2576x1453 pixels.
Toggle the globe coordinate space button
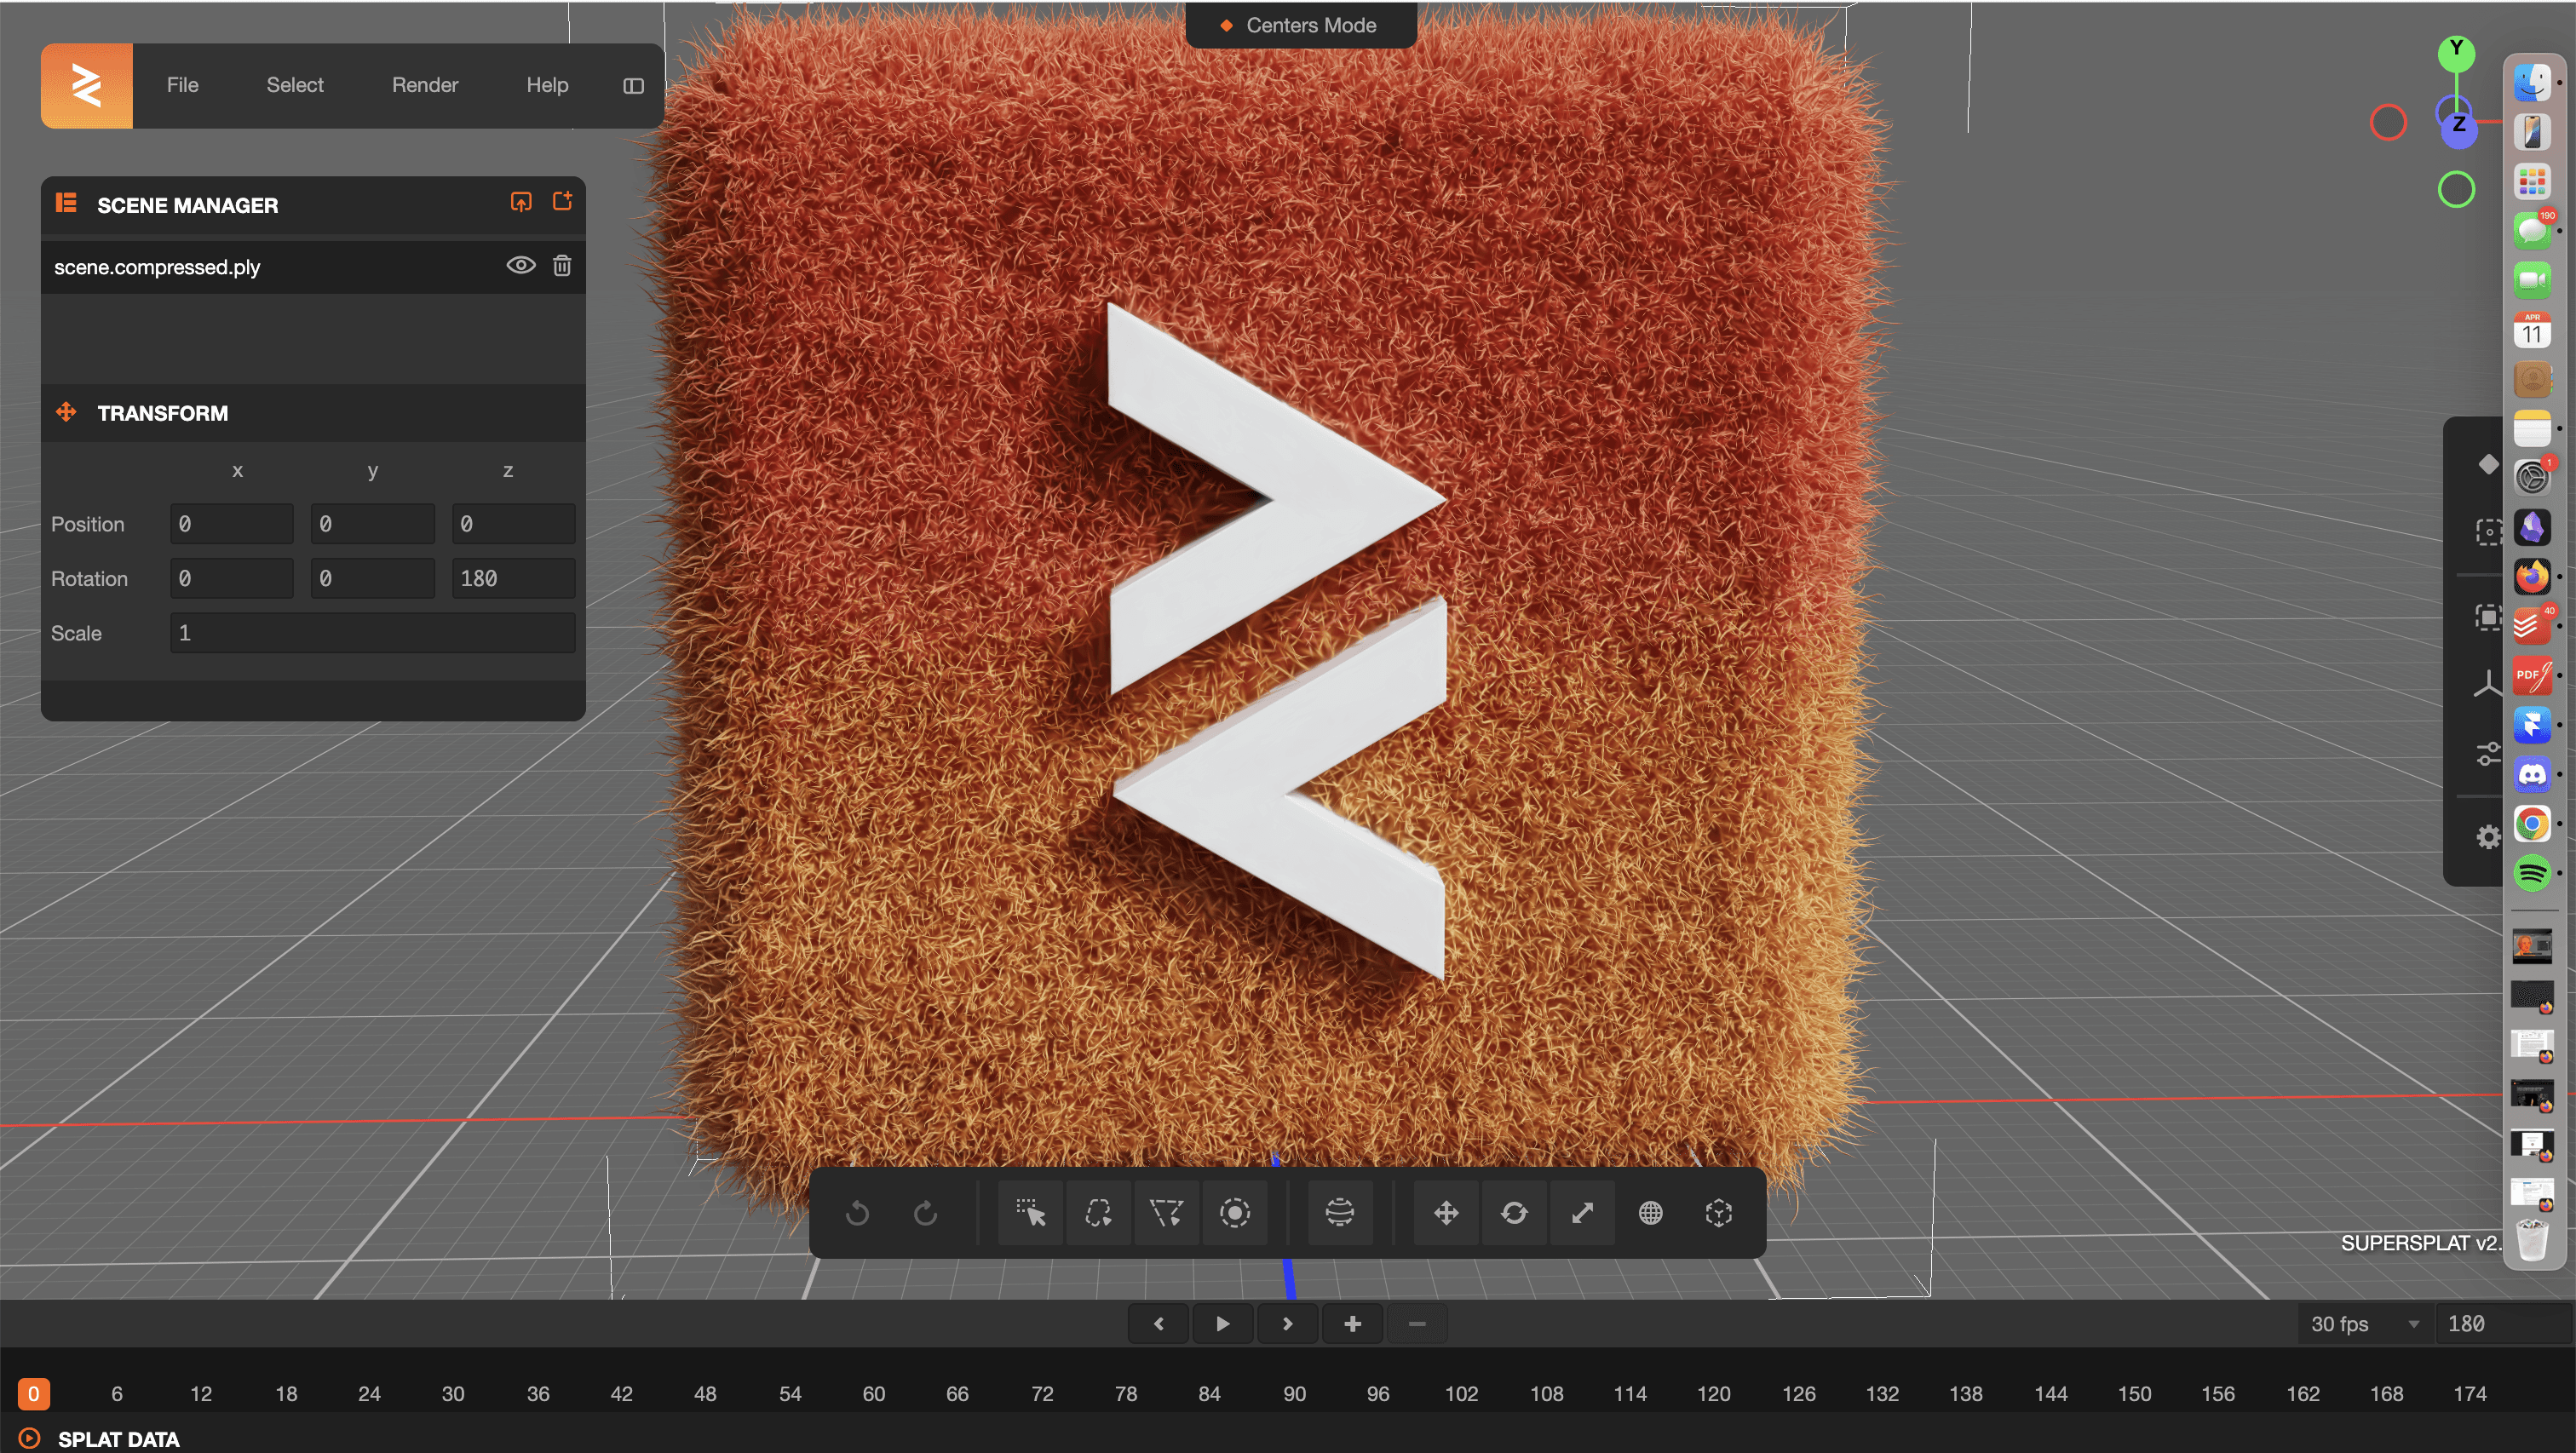(1650, 1213)
